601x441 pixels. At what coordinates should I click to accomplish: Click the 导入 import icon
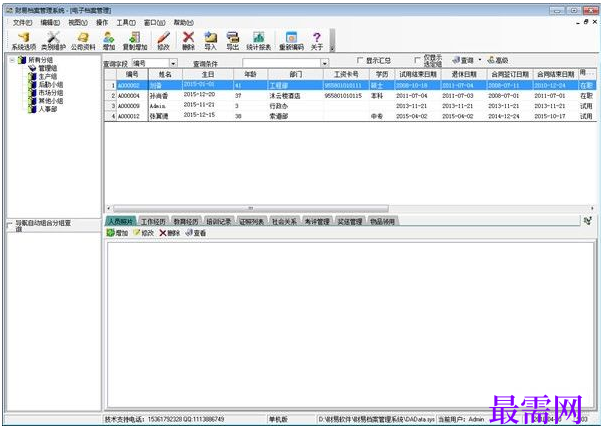[x=210, y=41]
